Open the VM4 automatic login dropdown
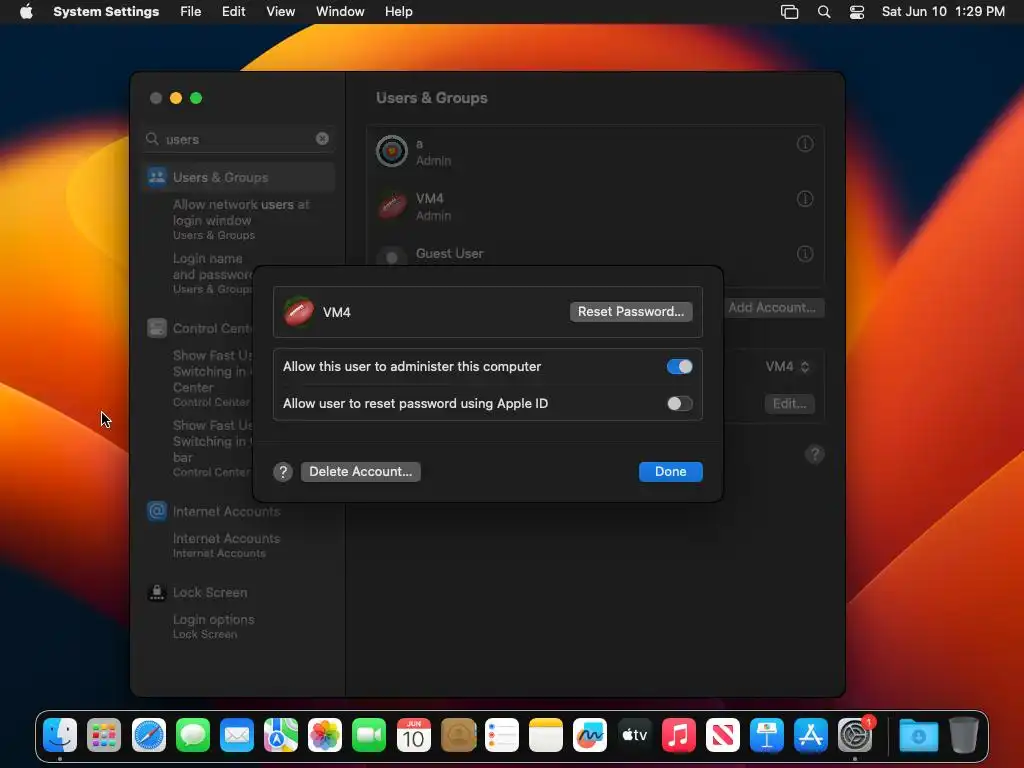 click(788, 366)
